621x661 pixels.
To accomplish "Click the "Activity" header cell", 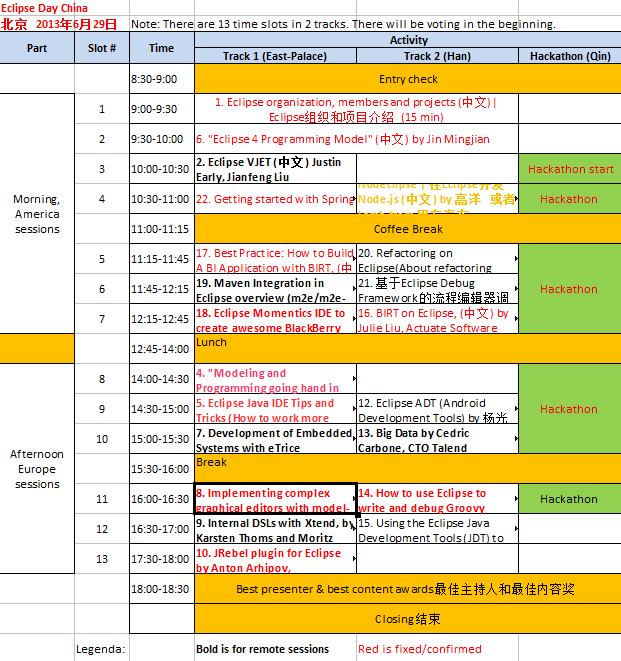I will pyautogui.click(x=408, y=40).
